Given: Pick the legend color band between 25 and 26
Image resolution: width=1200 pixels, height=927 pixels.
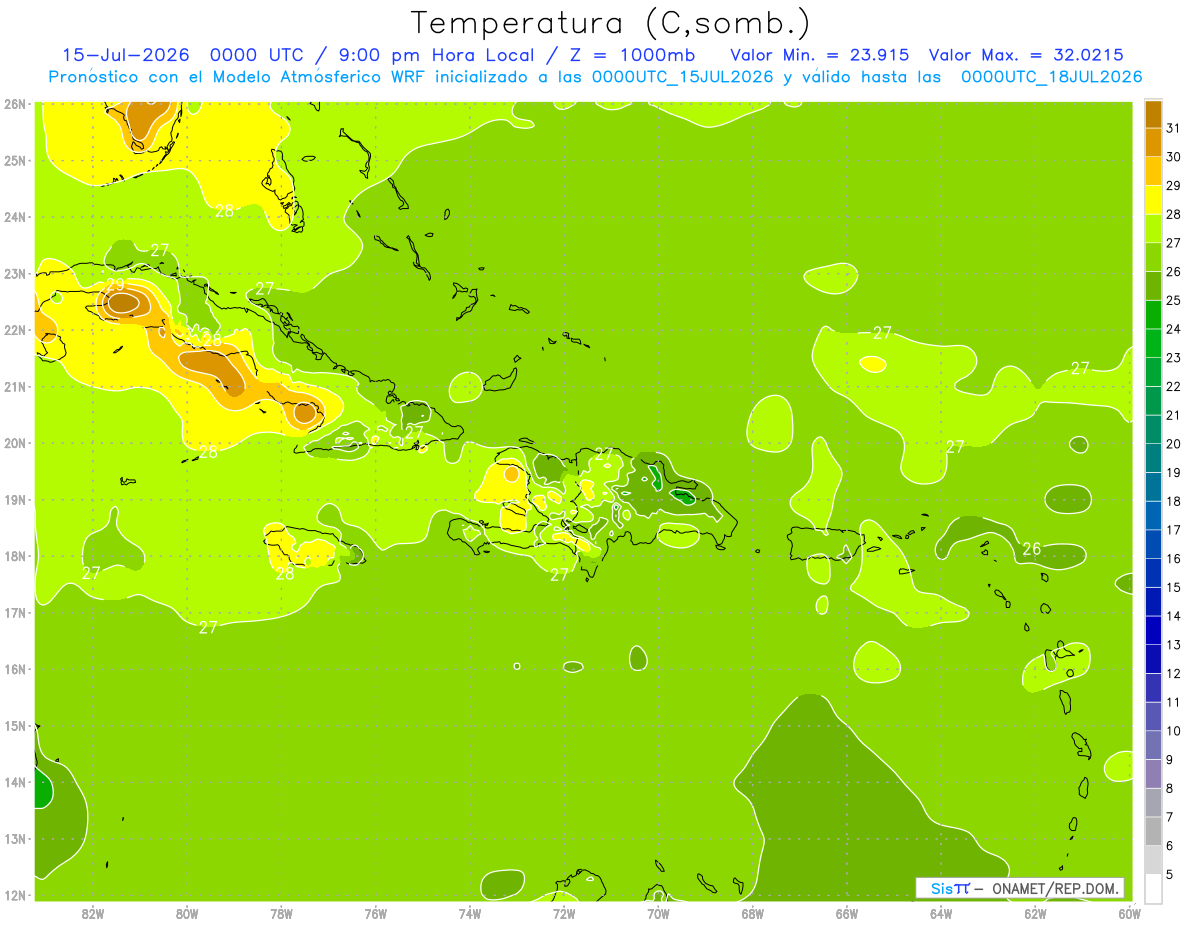Looking at the screenshot, I should coord(1153,286).
